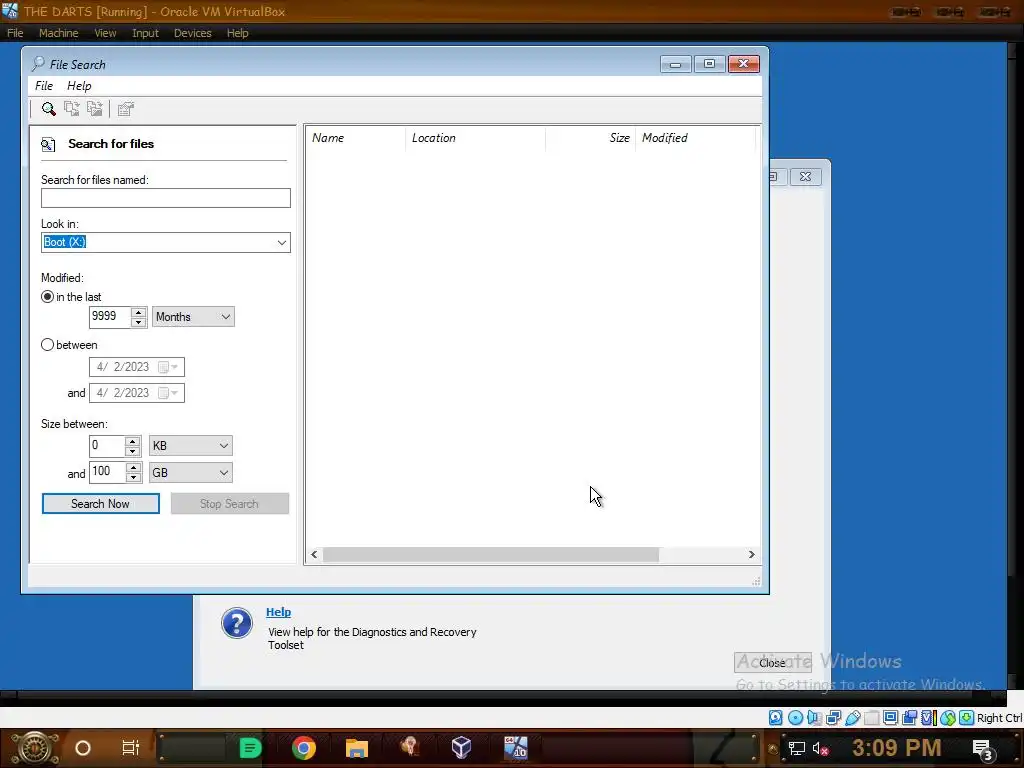
Task: Open VirtualBox Devices menu
Action: pyautogui.click(x=192, y=33)
